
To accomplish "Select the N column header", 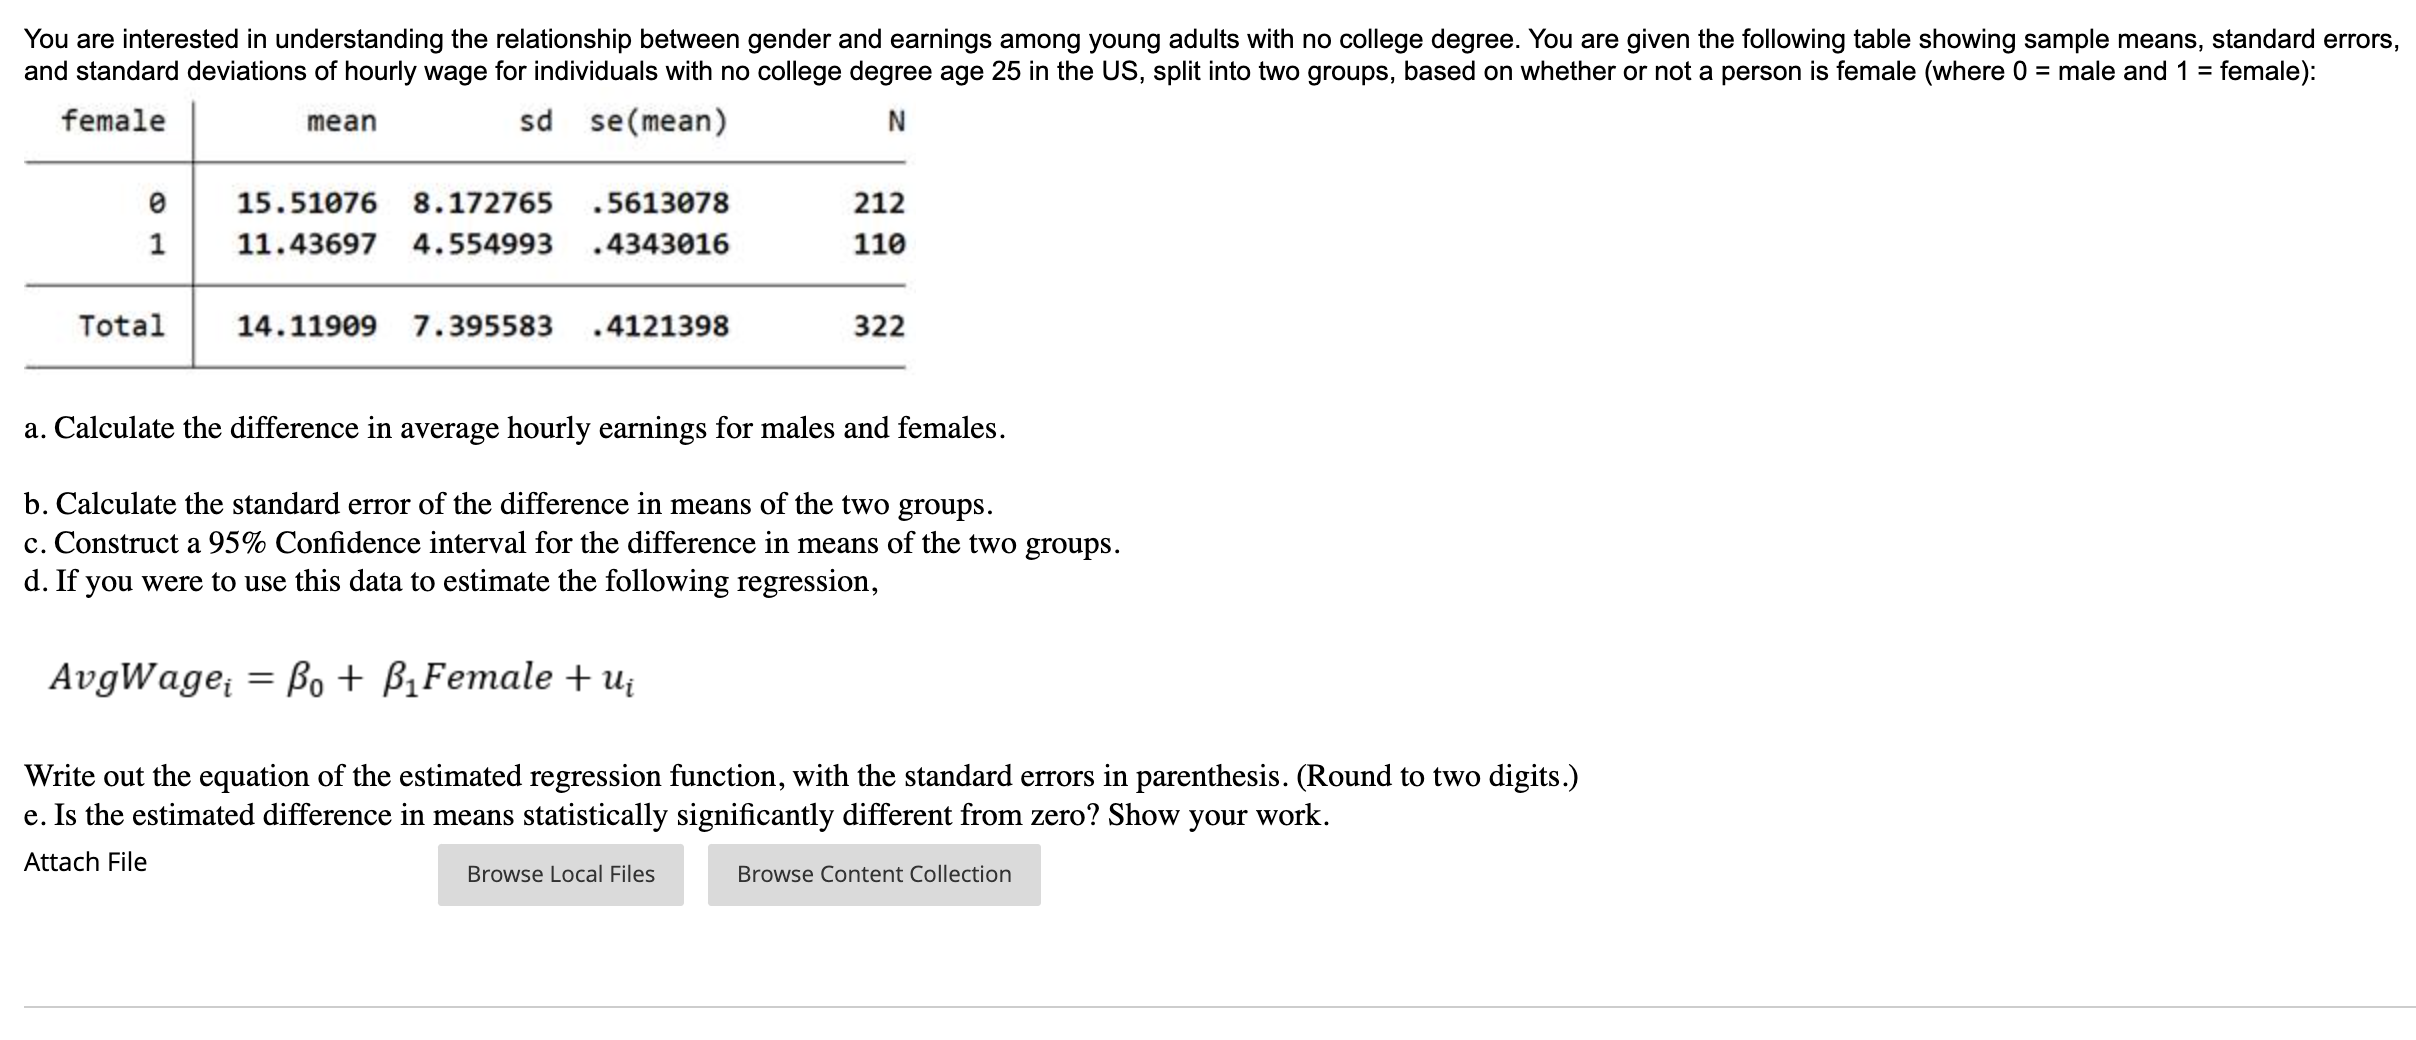I will point(898,122).
